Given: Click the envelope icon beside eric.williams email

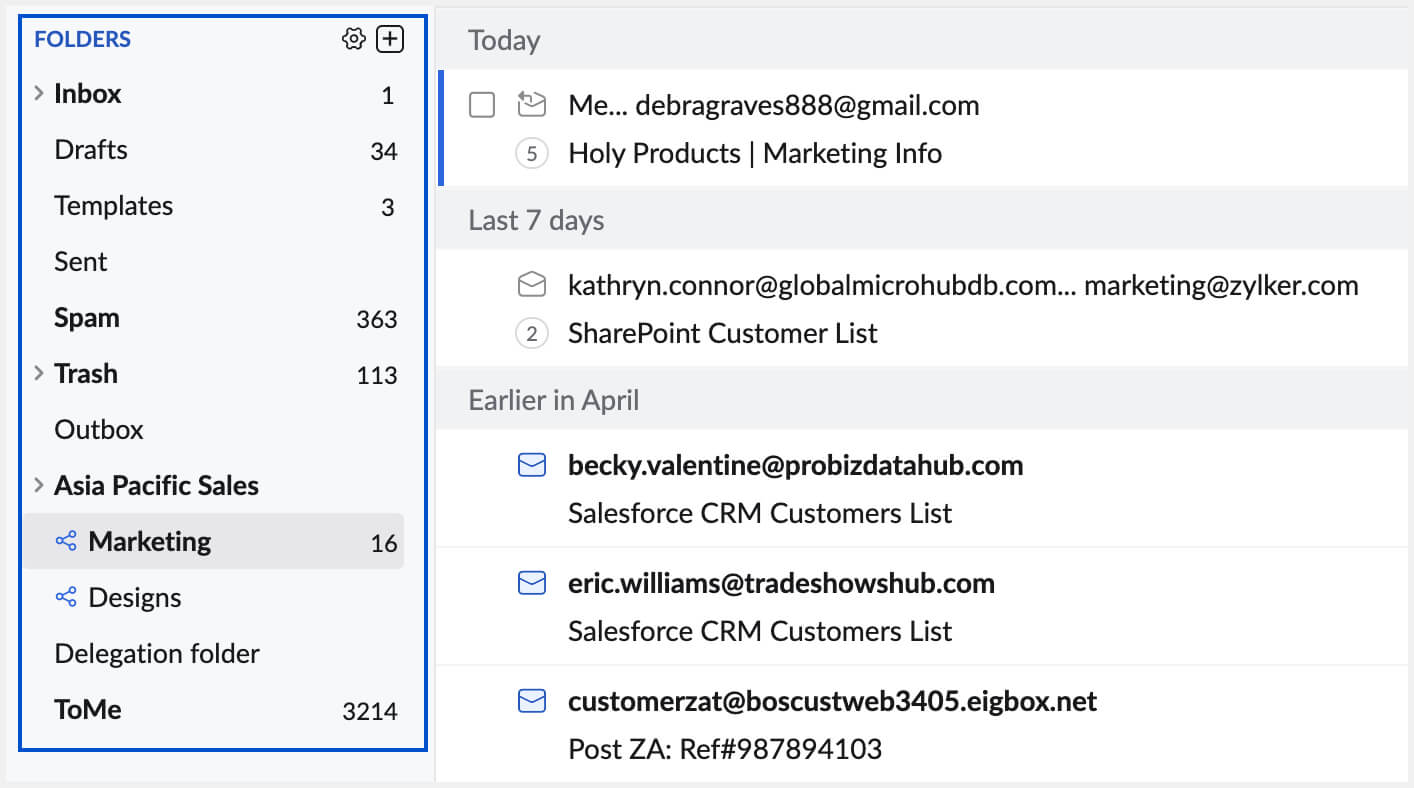Looking at the screenshot, I should [531, 583].
